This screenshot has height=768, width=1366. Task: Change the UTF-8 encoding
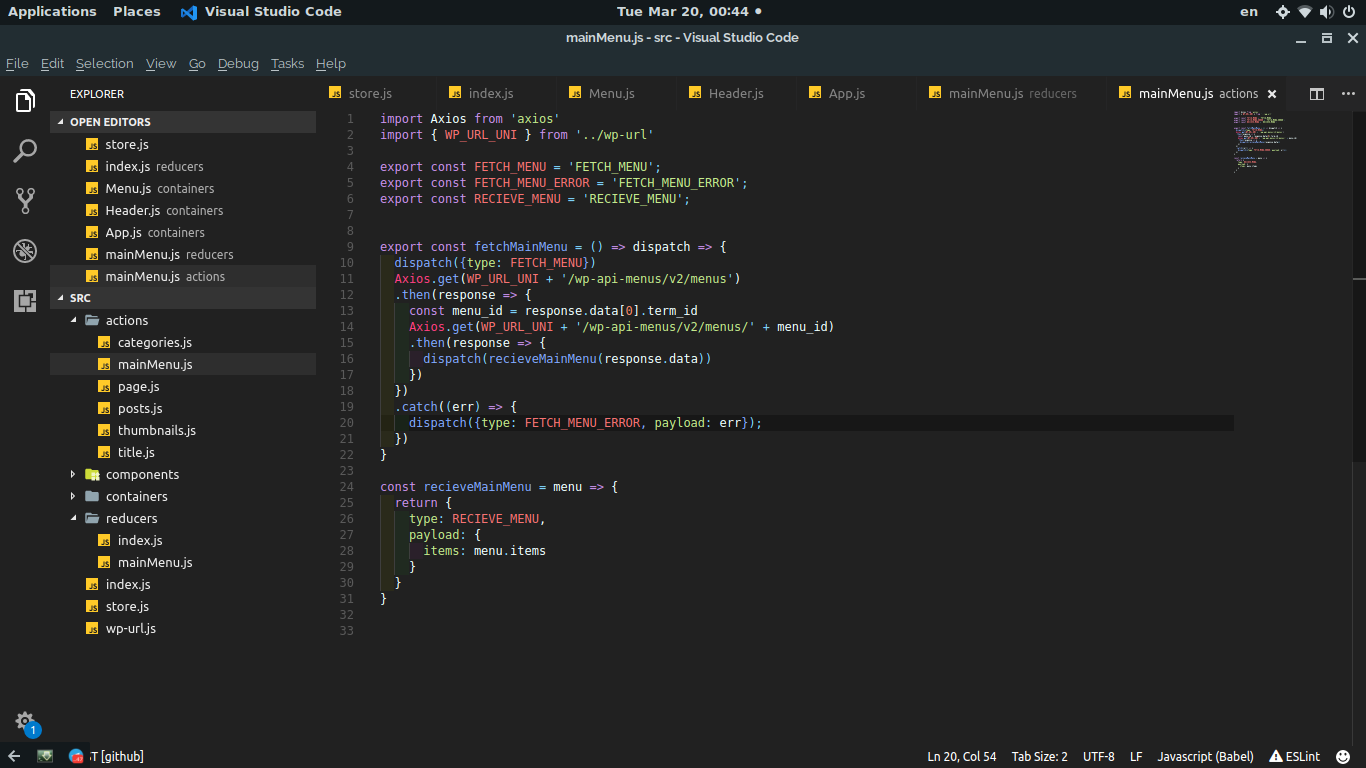tap(1099, 757)
